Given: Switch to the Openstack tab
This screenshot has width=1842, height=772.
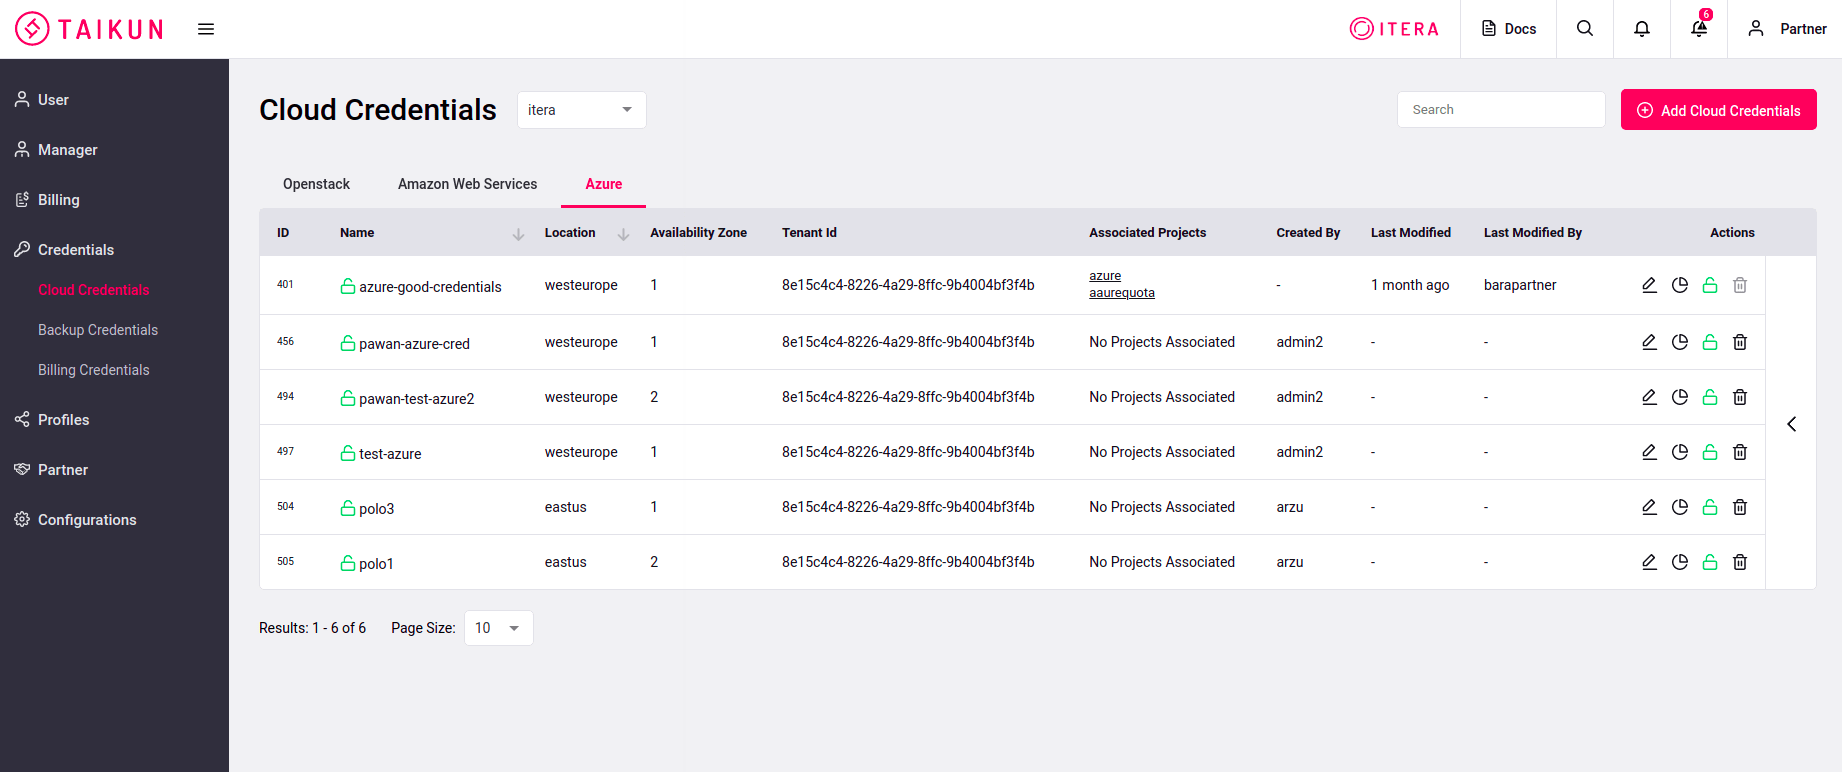Looking at the screenshot, I should coord(316,184).
